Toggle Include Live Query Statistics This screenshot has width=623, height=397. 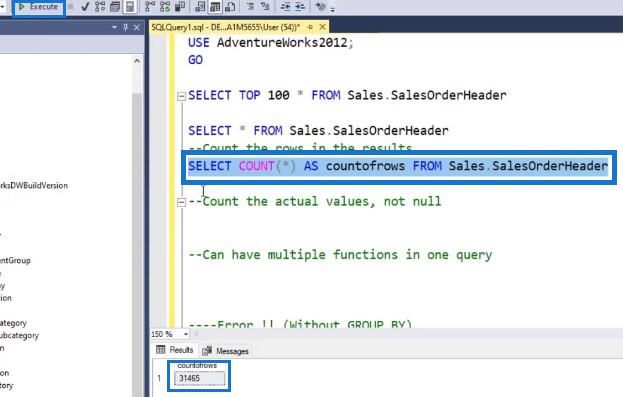pyautogui.click(x=165, y=7)
